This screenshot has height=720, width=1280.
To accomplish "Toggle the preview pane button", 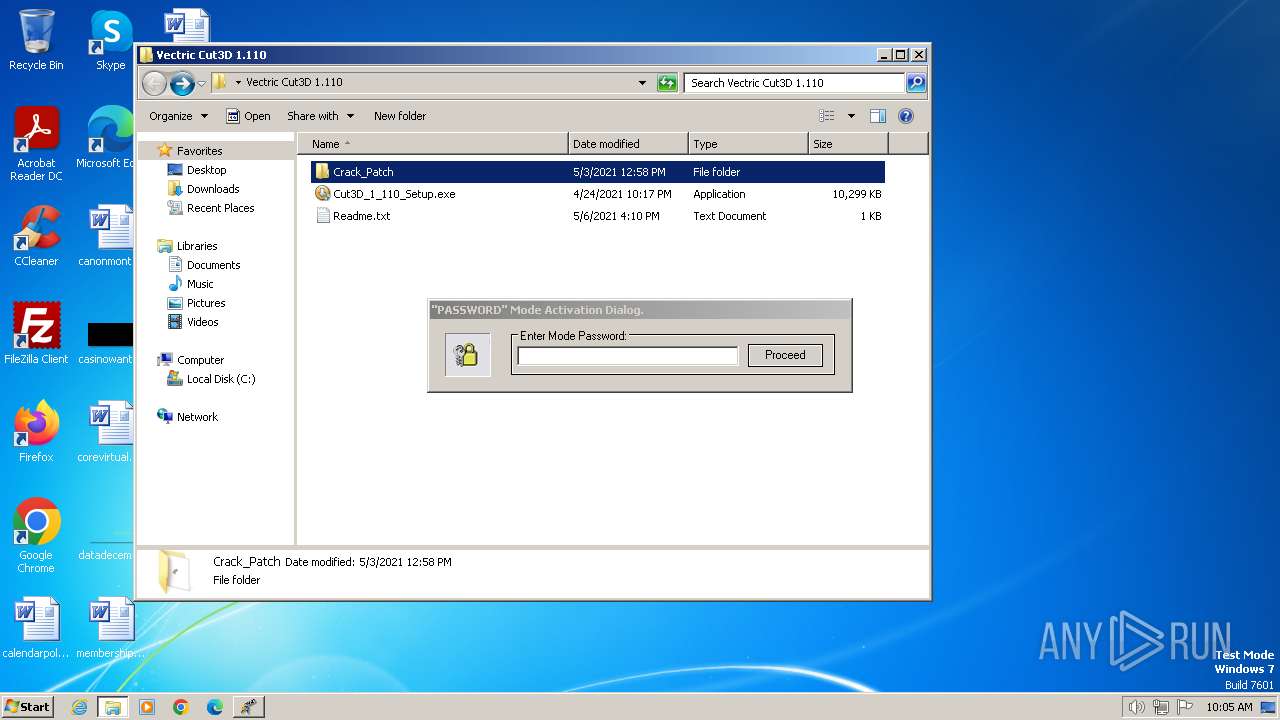I will pos(877,116).
